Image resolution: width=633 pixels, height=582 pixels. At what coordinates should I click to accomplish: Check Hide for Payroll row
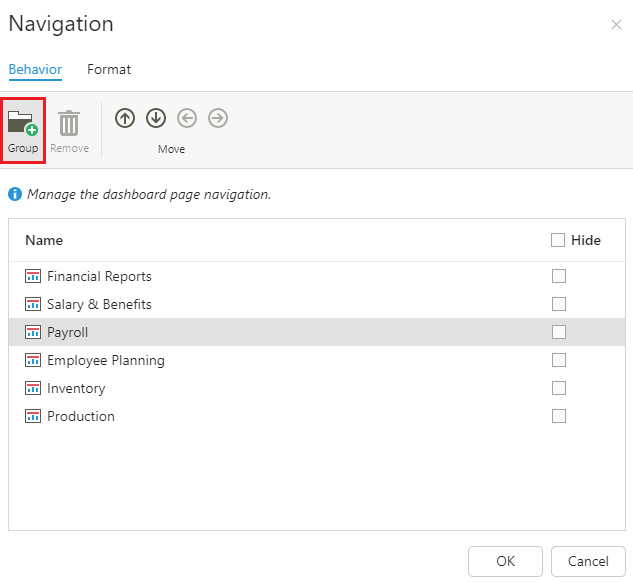pyautogui.click(x=559, y=332)
